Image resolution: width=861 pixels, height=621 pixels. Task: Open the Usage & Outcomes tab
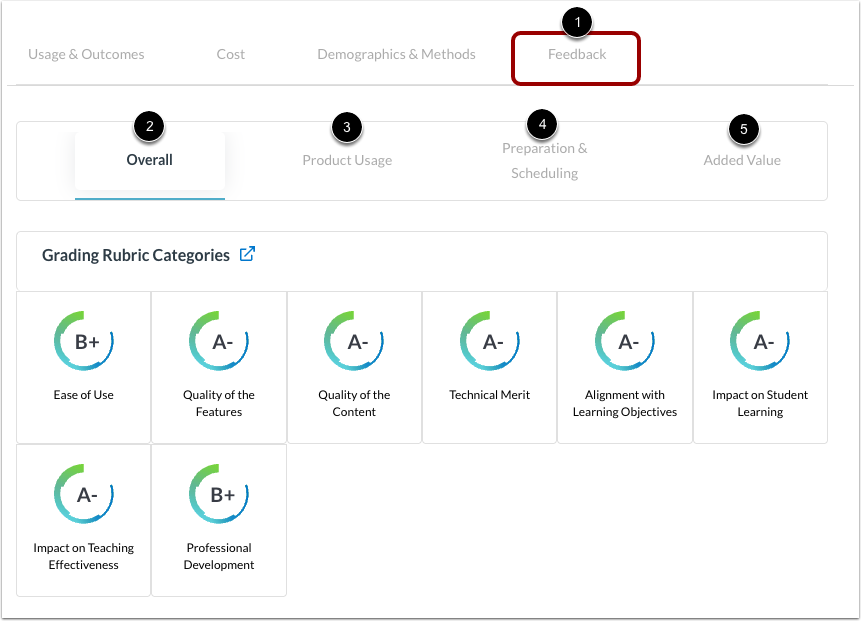(86, 54)
